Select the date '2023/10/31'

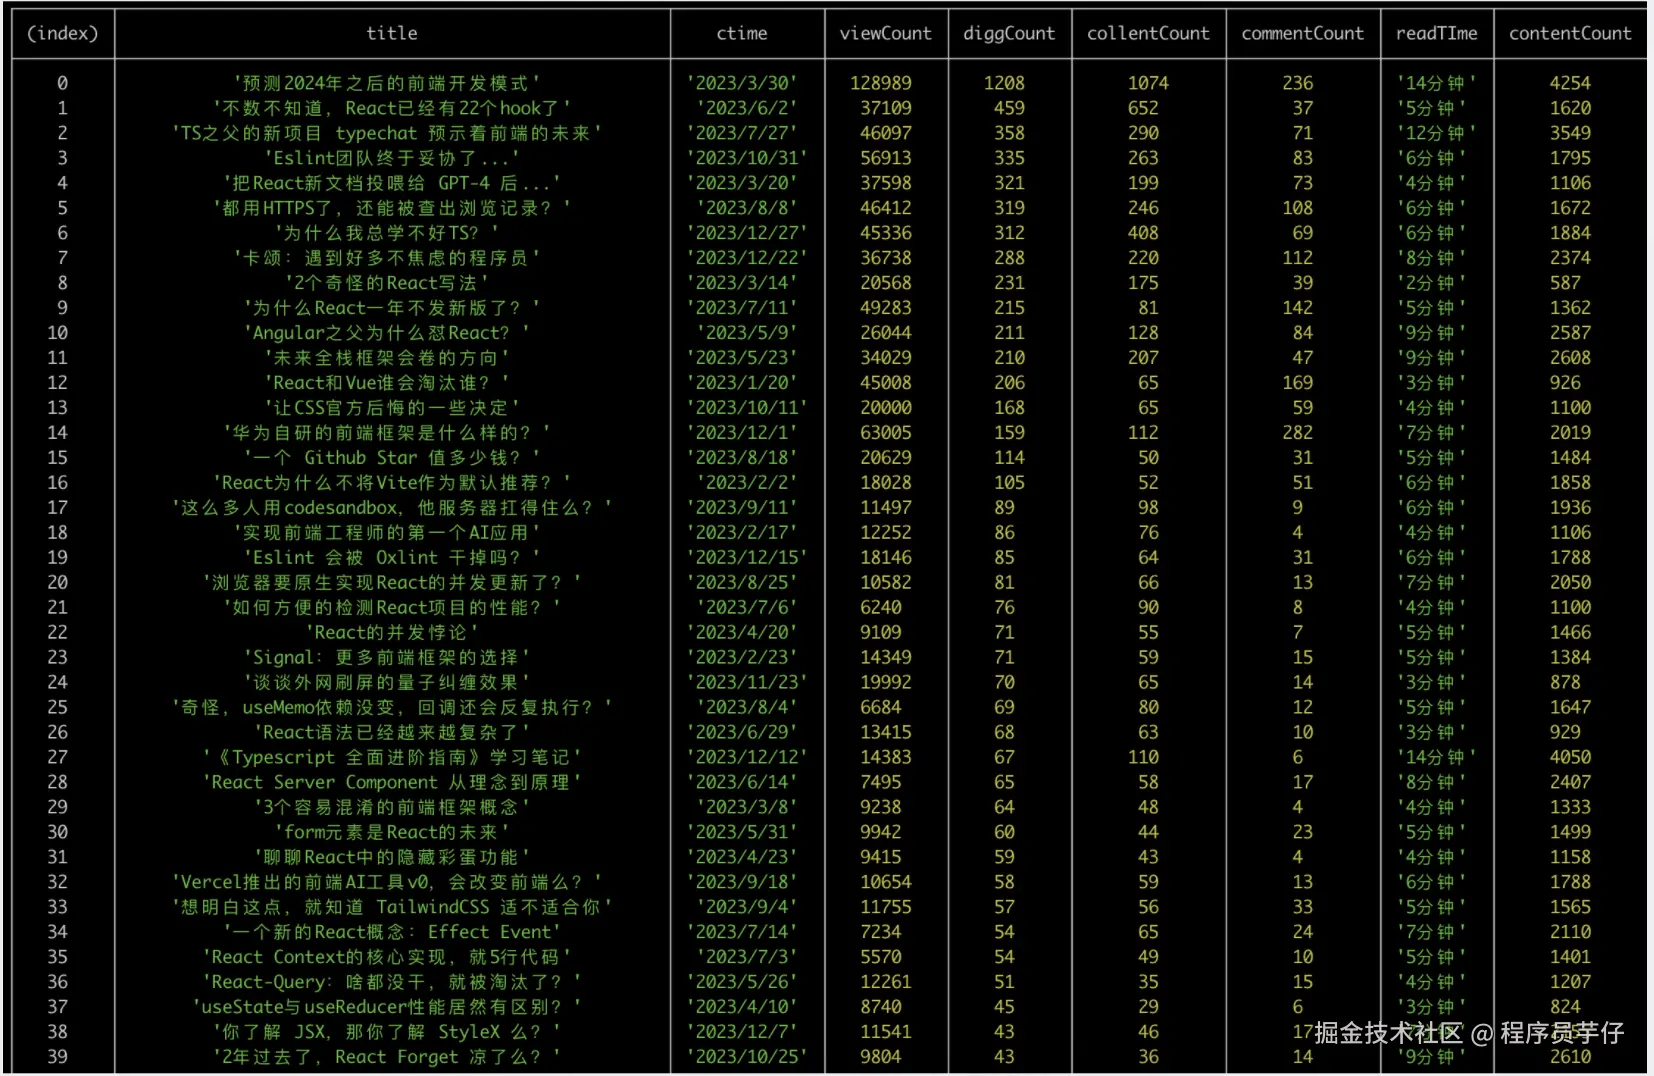click(x=747, y=158)
